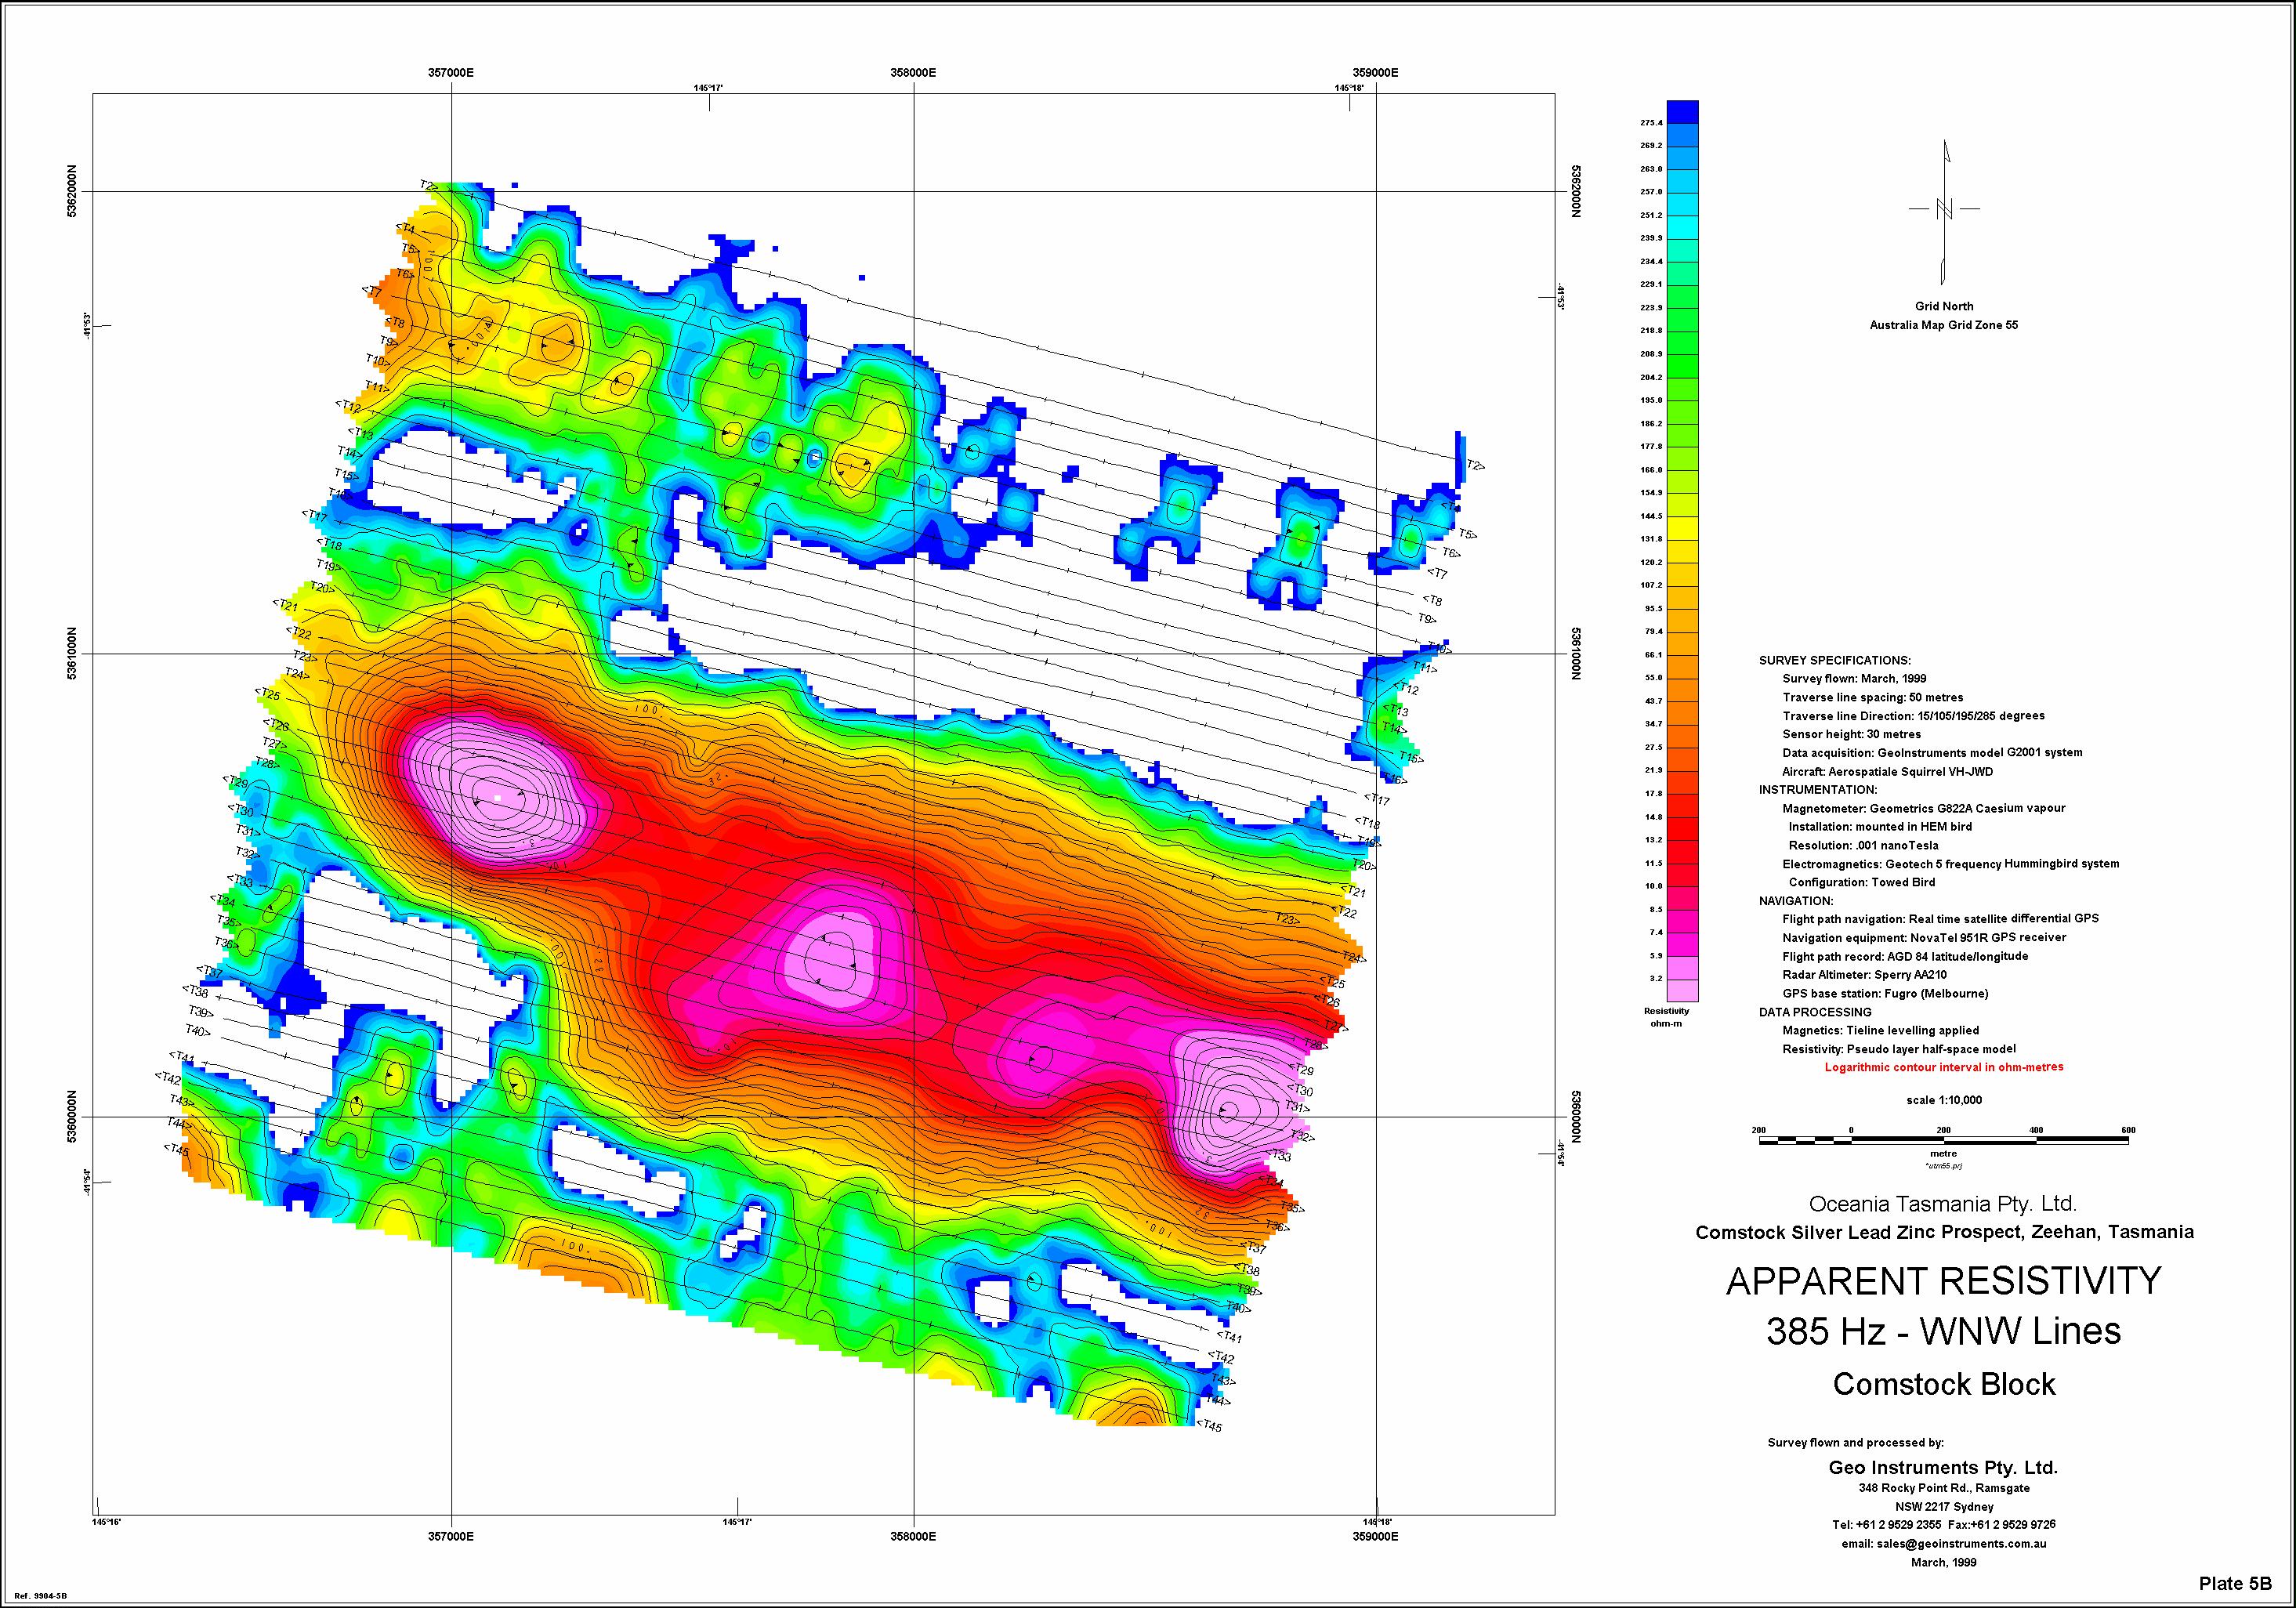This screenshot has width=2296, height=1608.
Task: Click the dark blue 275.4 legend swatch
Action: click(x=1682, y=112)
